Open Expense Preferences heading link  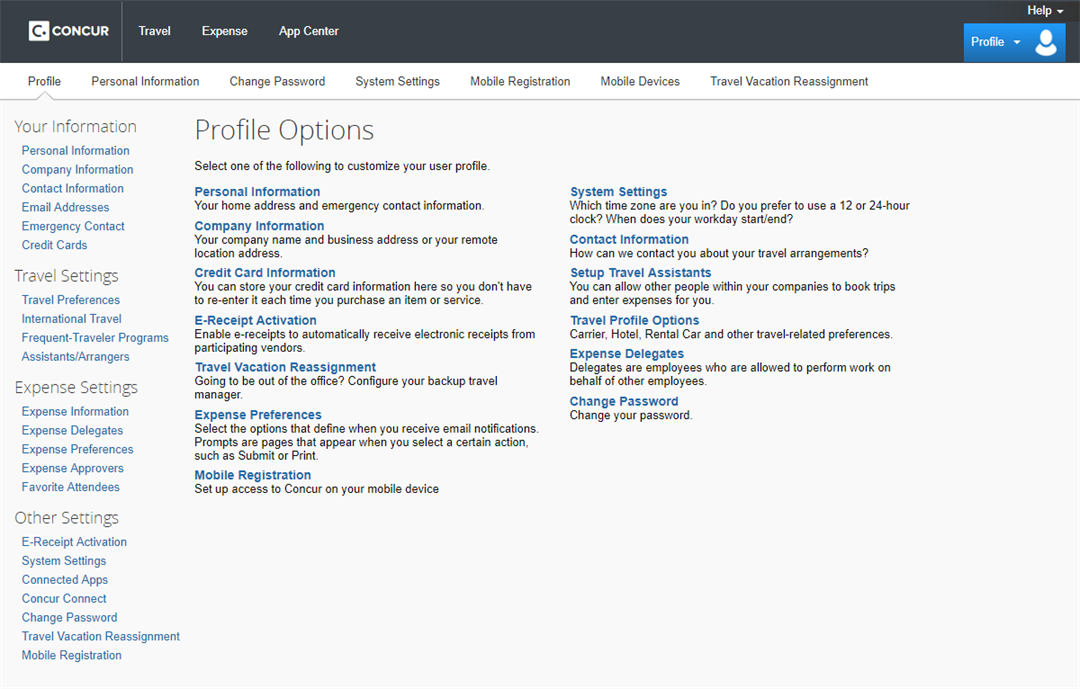tap(258, 415)
